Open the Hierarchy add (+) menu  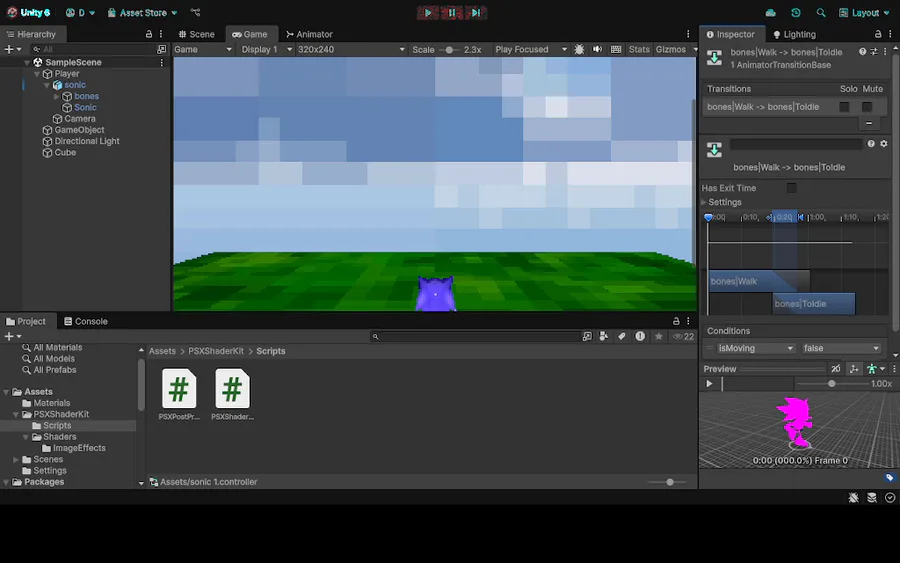click(13, 49)
